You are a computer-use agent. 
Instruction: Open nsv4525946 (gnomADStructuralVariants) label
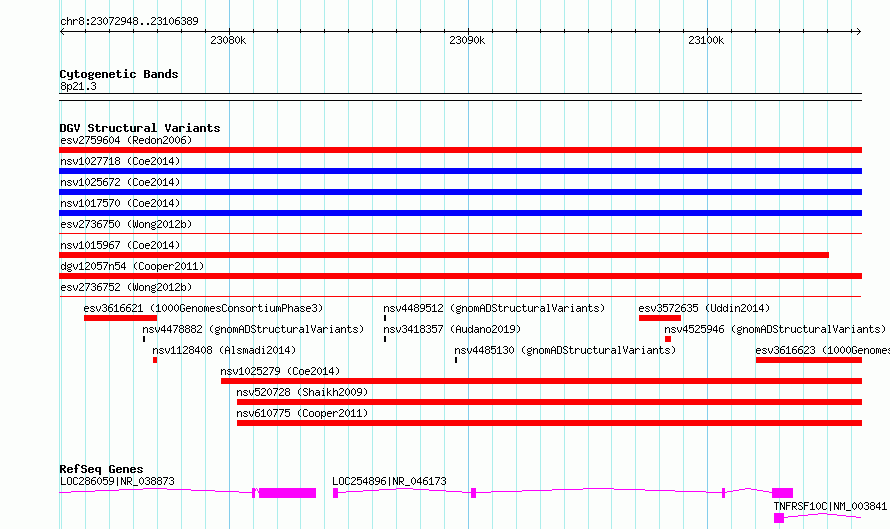tap(775, 329)
